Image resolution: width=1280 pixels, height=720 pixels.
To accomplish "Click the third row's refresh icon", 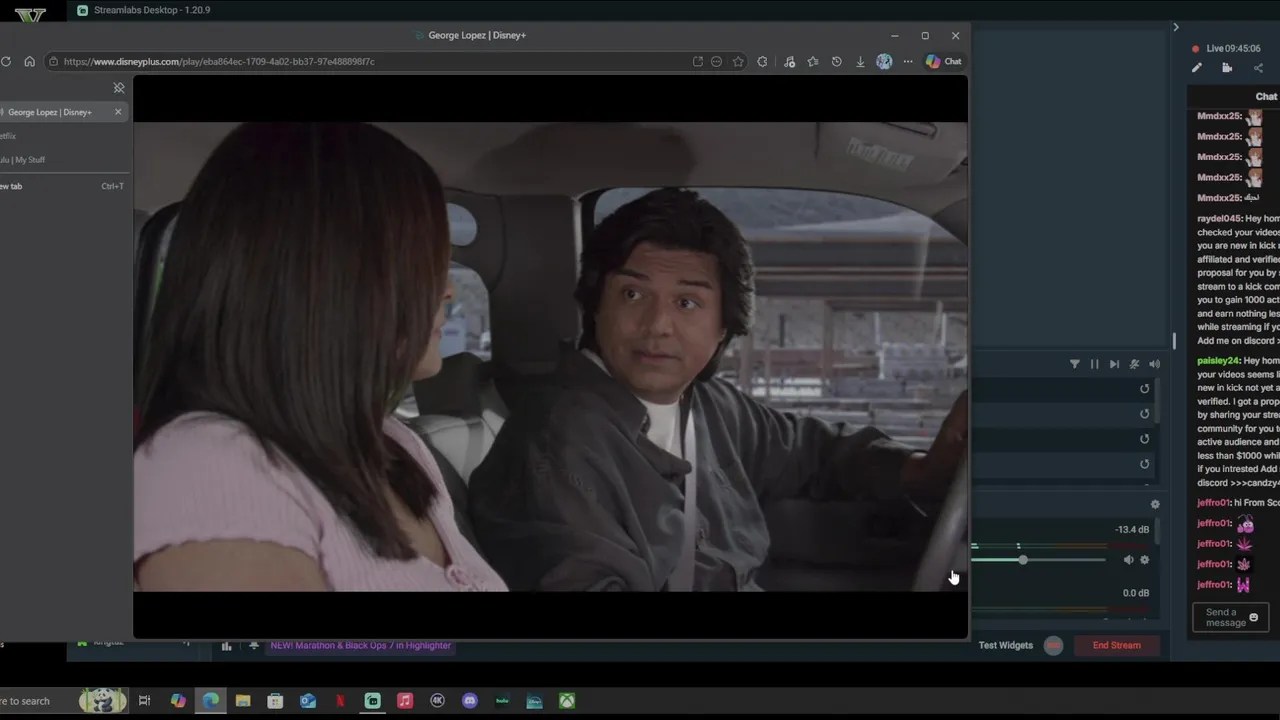I will pos(1145,439).
